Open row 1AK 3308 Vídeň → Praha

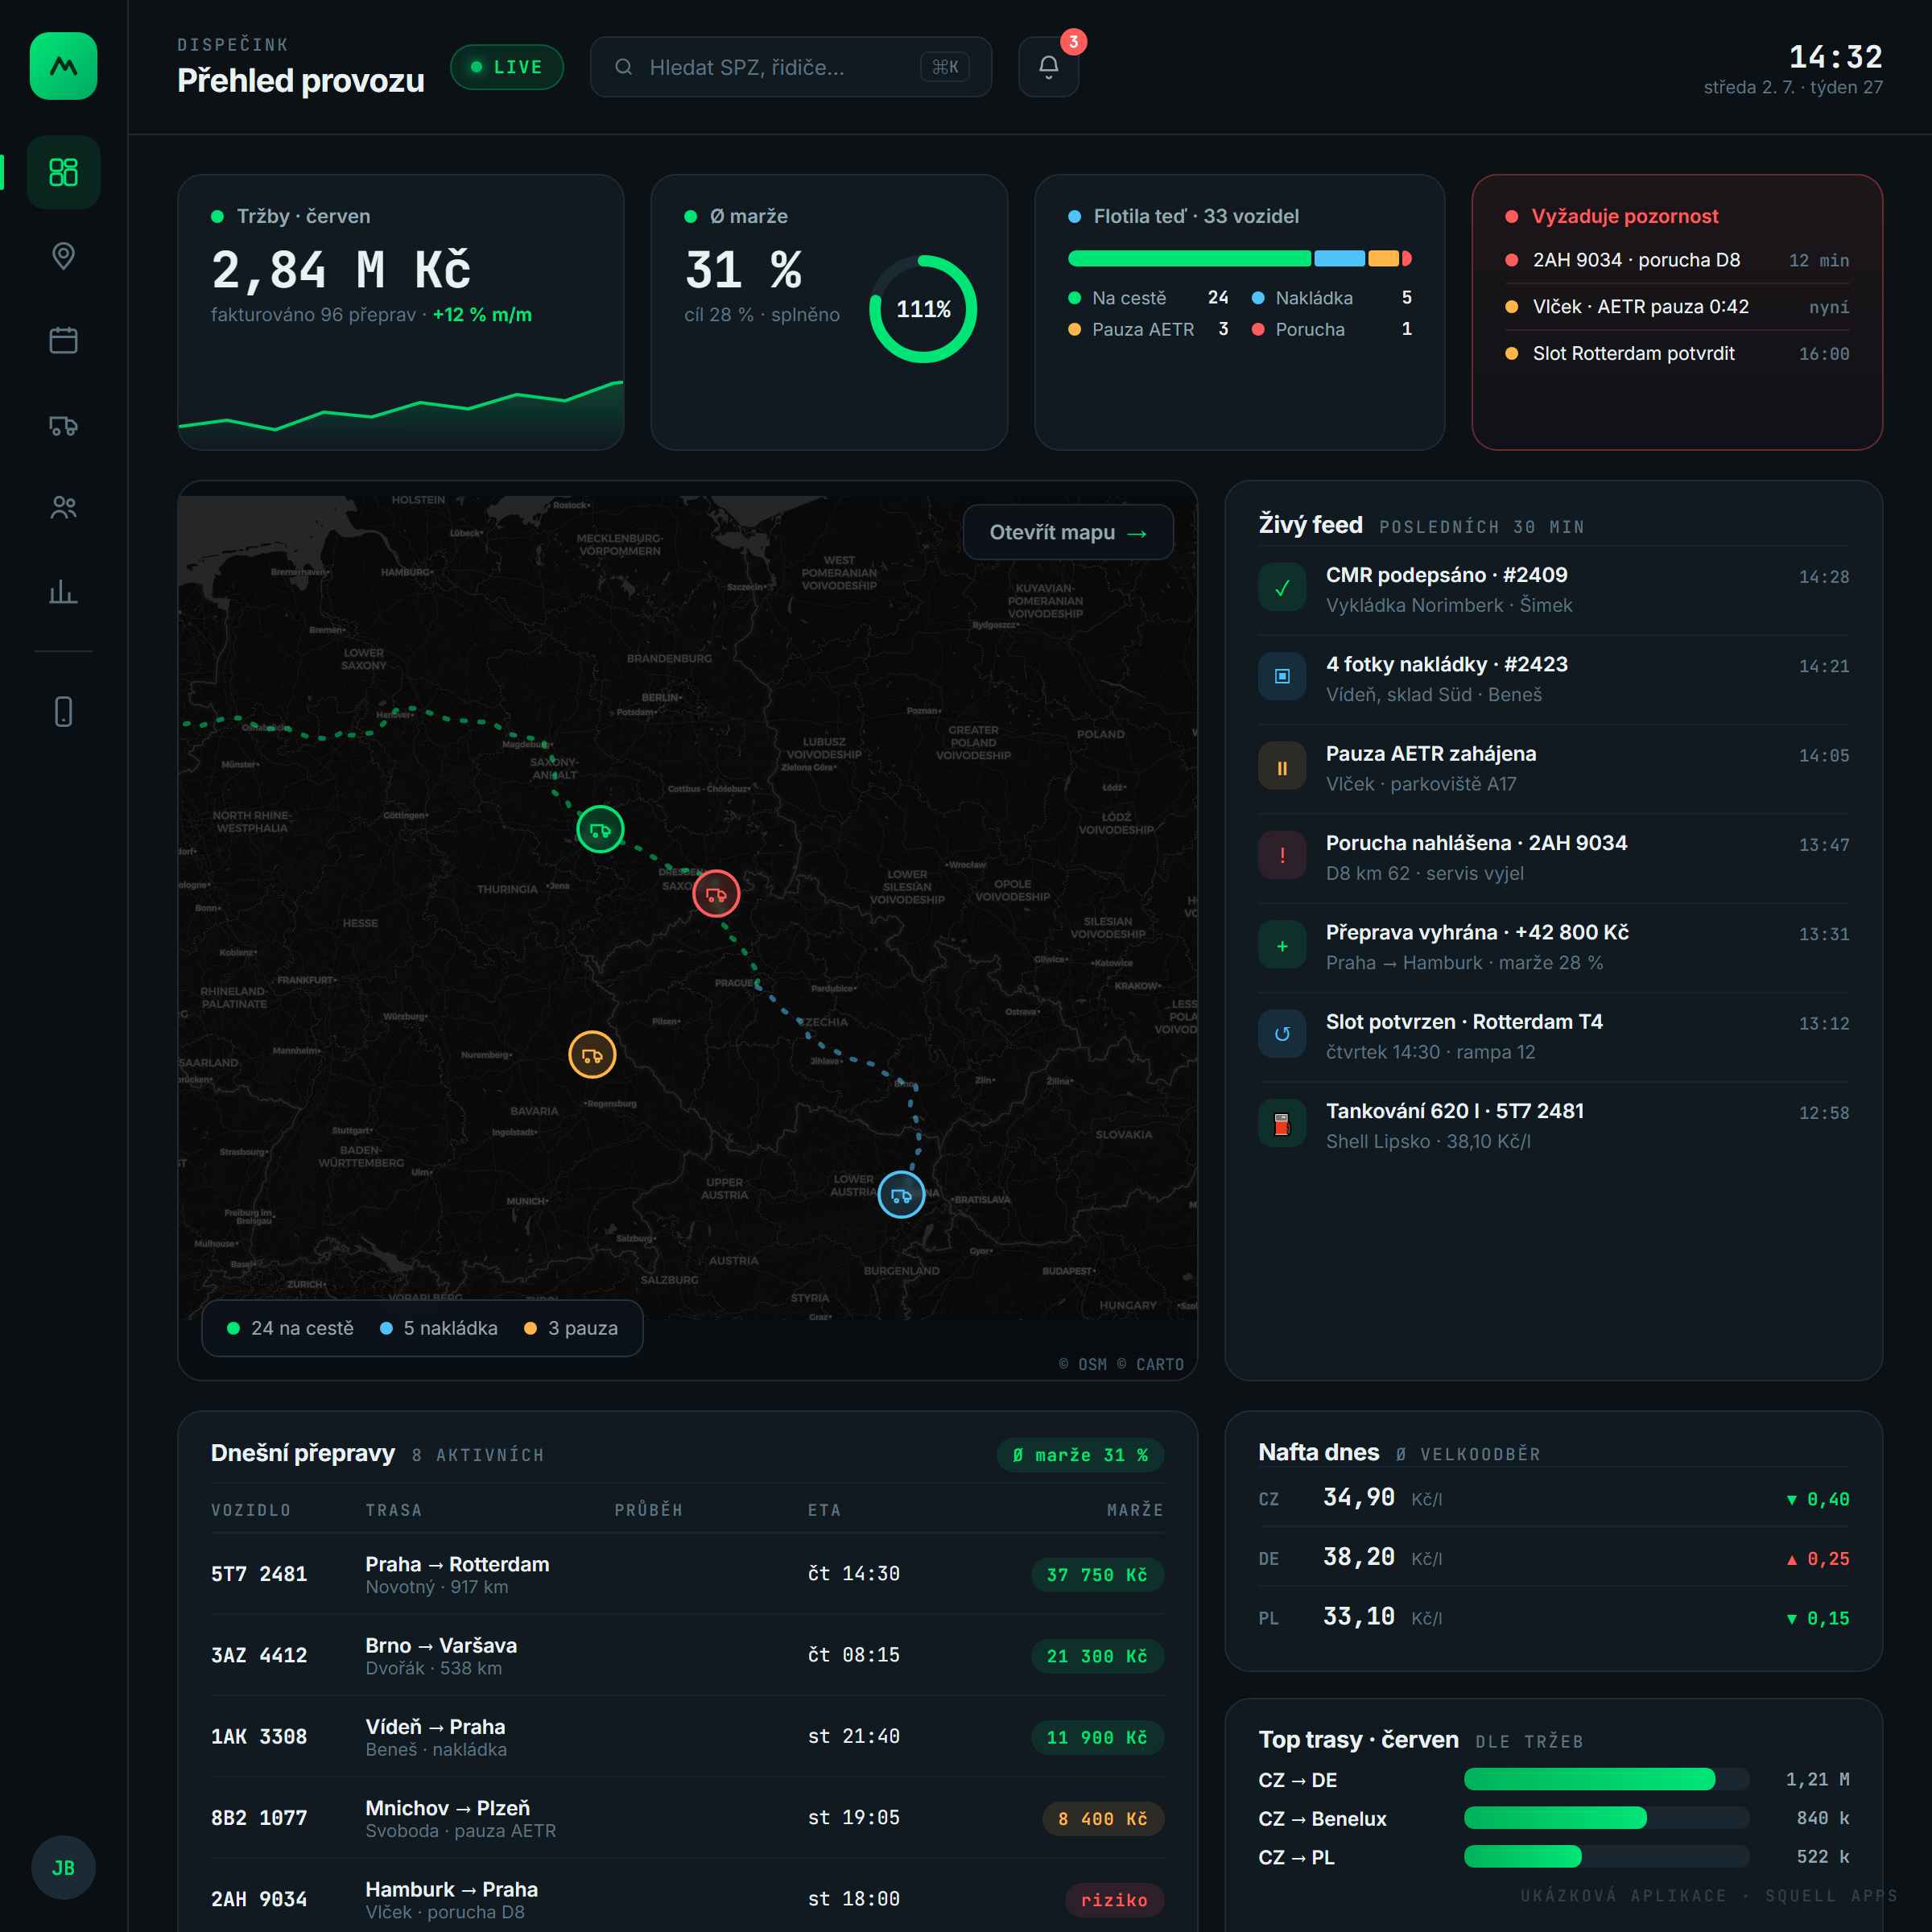[x=687, y=1737]
